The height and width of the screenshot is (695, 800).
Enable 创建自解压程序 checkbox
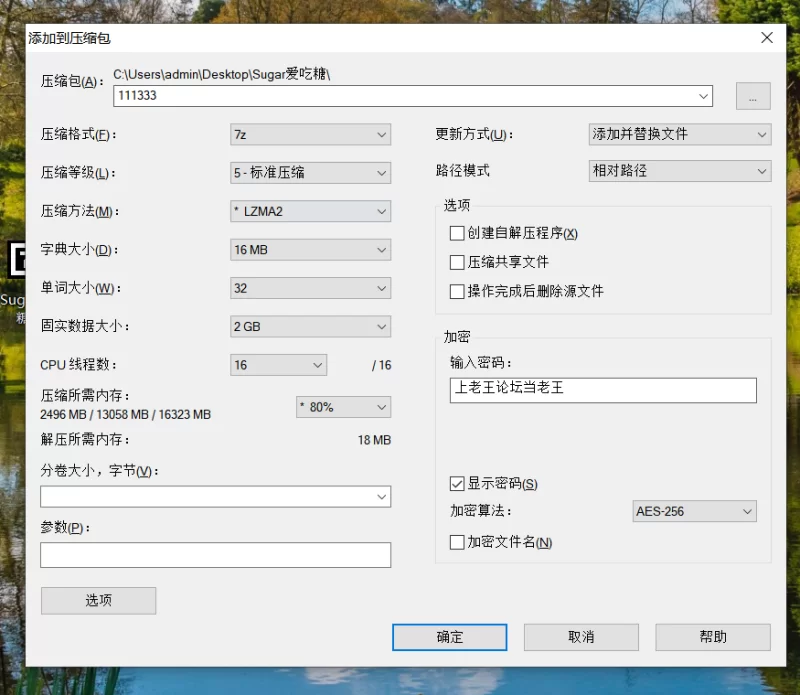457,234
